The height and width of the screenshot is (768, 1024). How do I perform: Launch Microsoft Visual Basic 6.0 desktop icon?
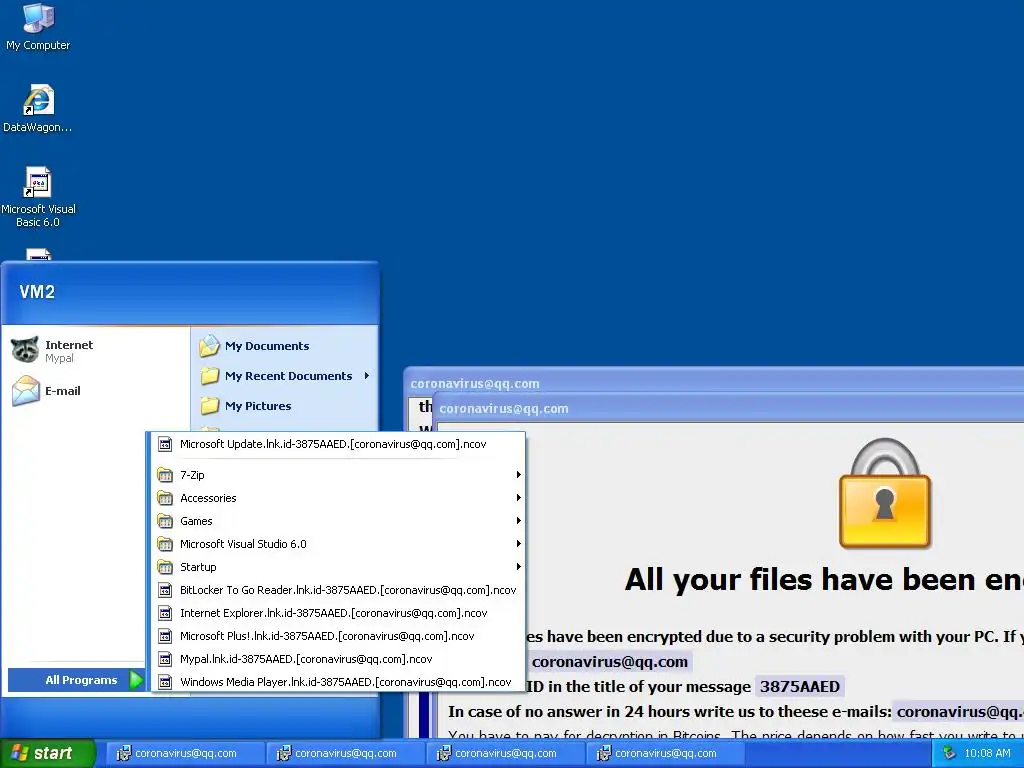tap(38, 182)
